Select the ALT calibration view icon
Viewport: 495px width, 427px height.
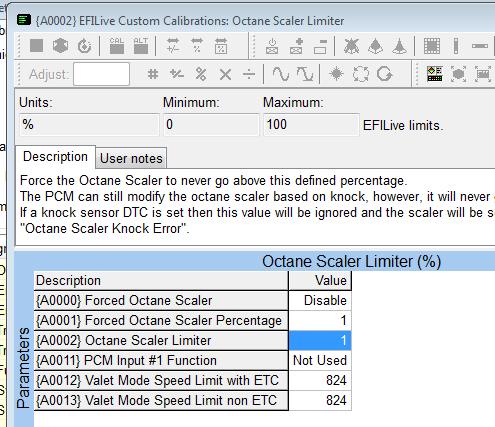click(141, 46)
